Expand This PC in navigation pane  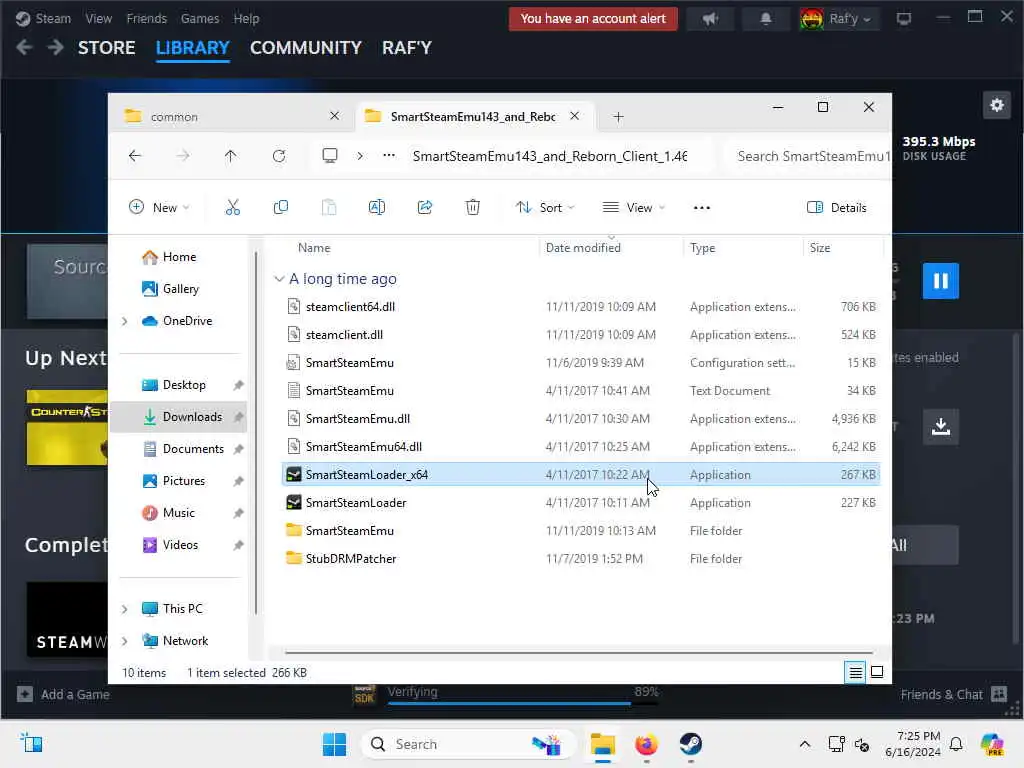(125, 609)
